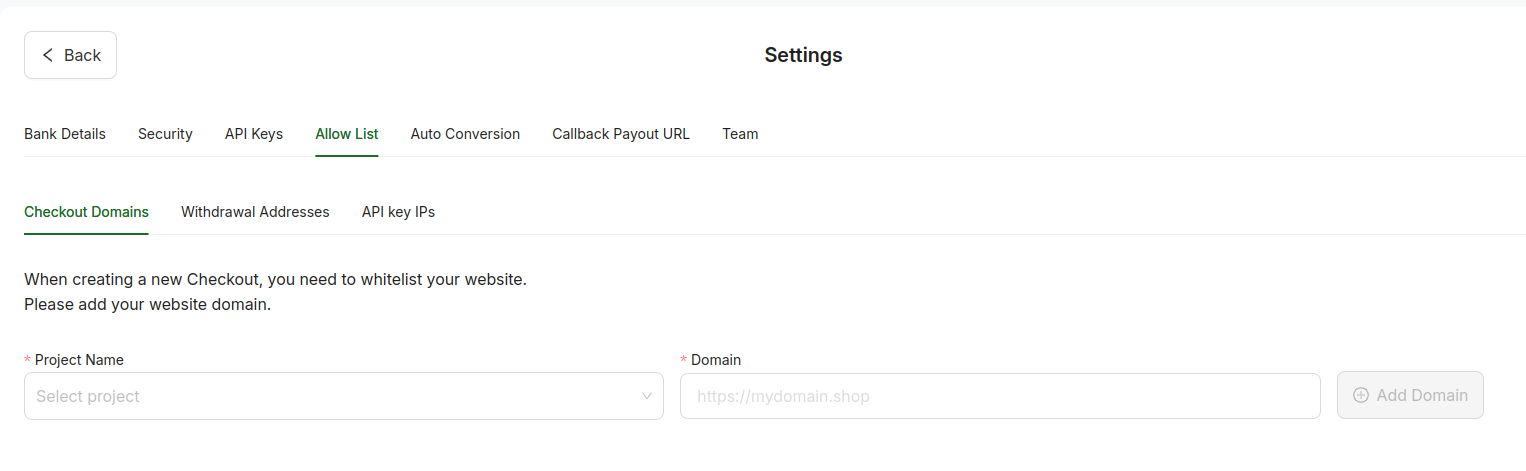Focus the Domain URL input field
The height and width of the screenshot is (471, 1526).
(1000, 396)
